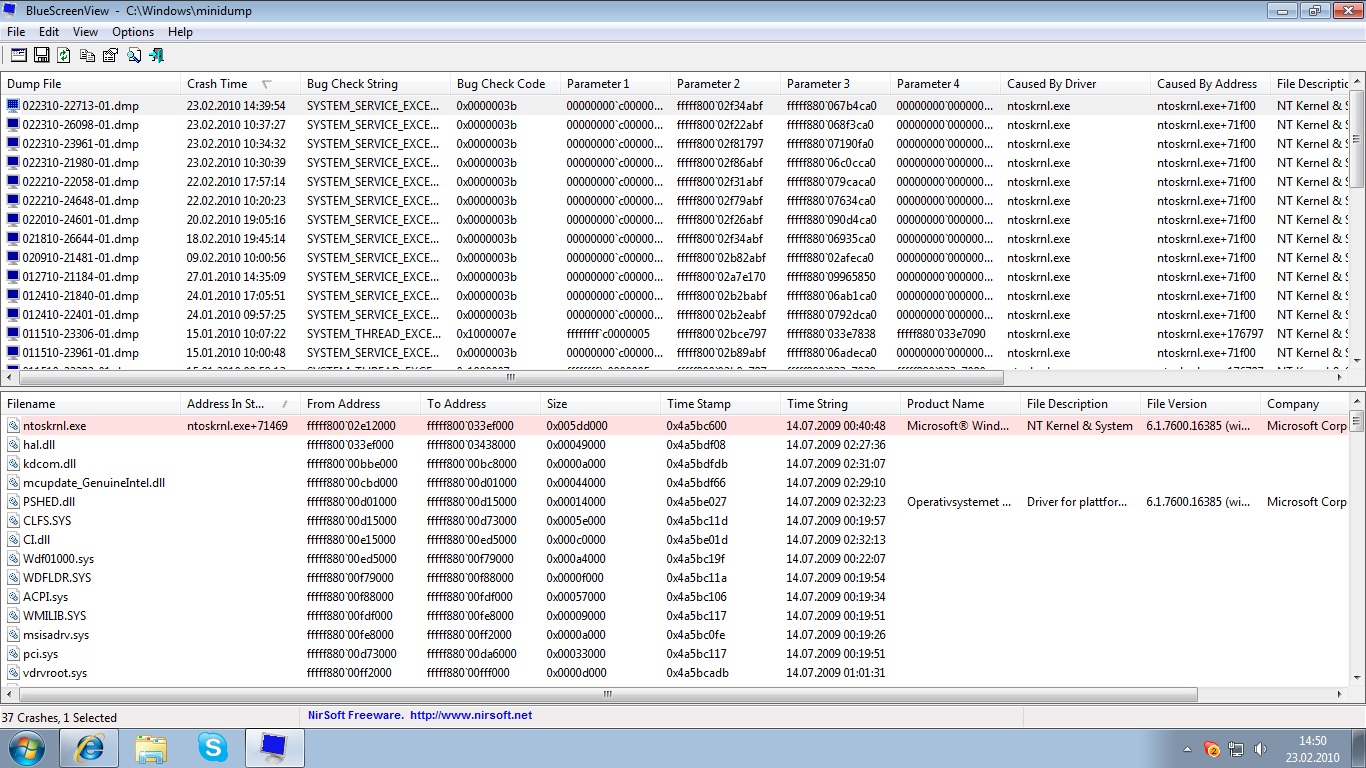The image size is (1366, 768).
Task: Click lower pane horizontal scrollbar thumb
Action: pos(608,693)
